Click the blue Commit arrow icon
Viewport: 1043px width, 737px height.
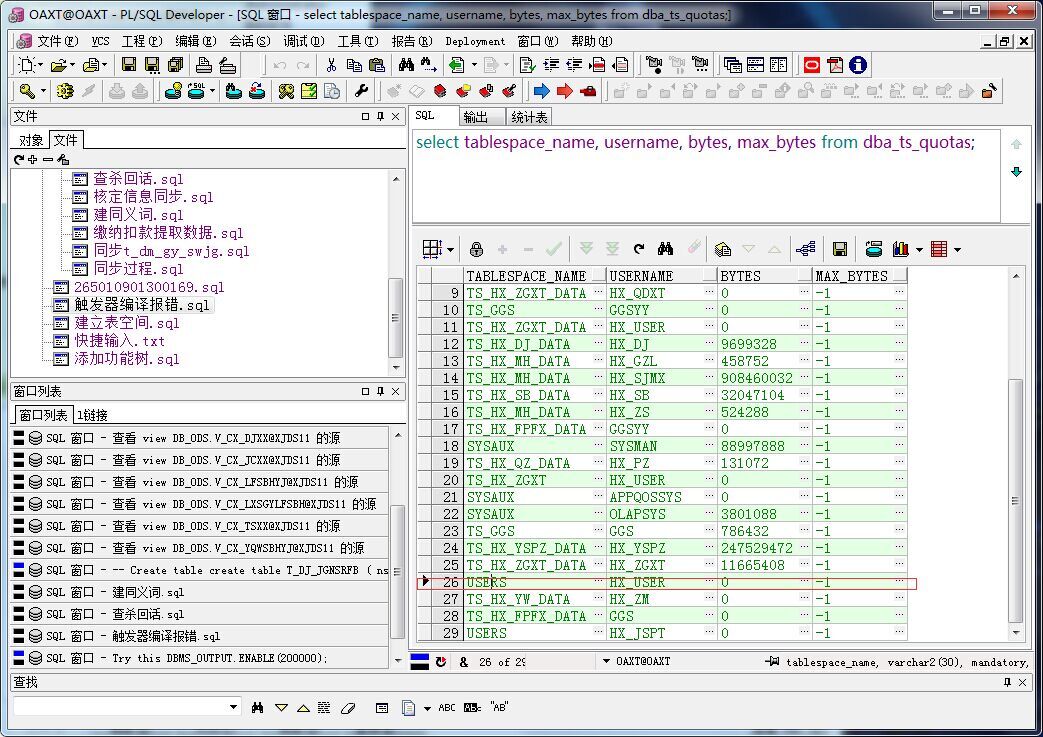coord(541,91)
